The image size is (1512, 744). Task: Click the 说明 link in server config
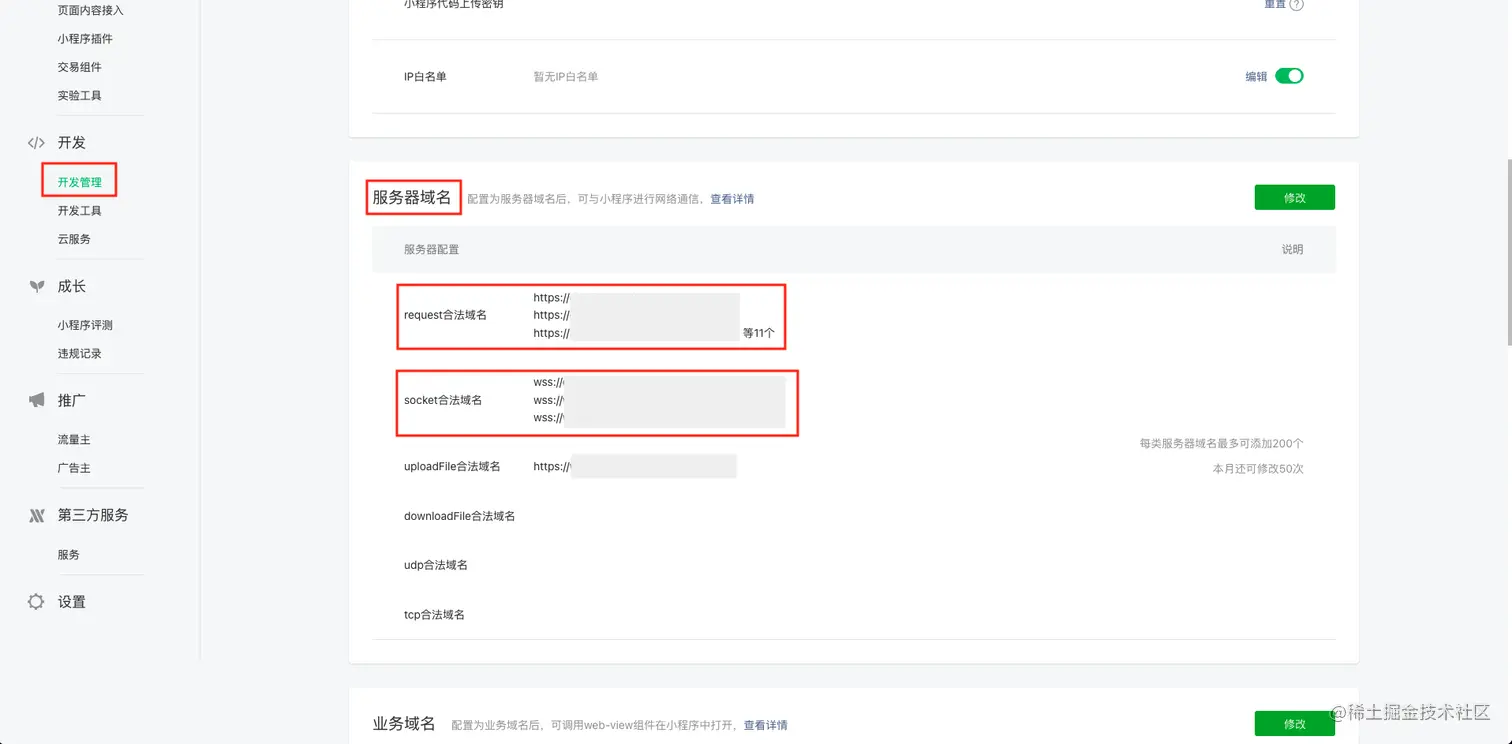pyautogui.click(x=1291, y=249)
